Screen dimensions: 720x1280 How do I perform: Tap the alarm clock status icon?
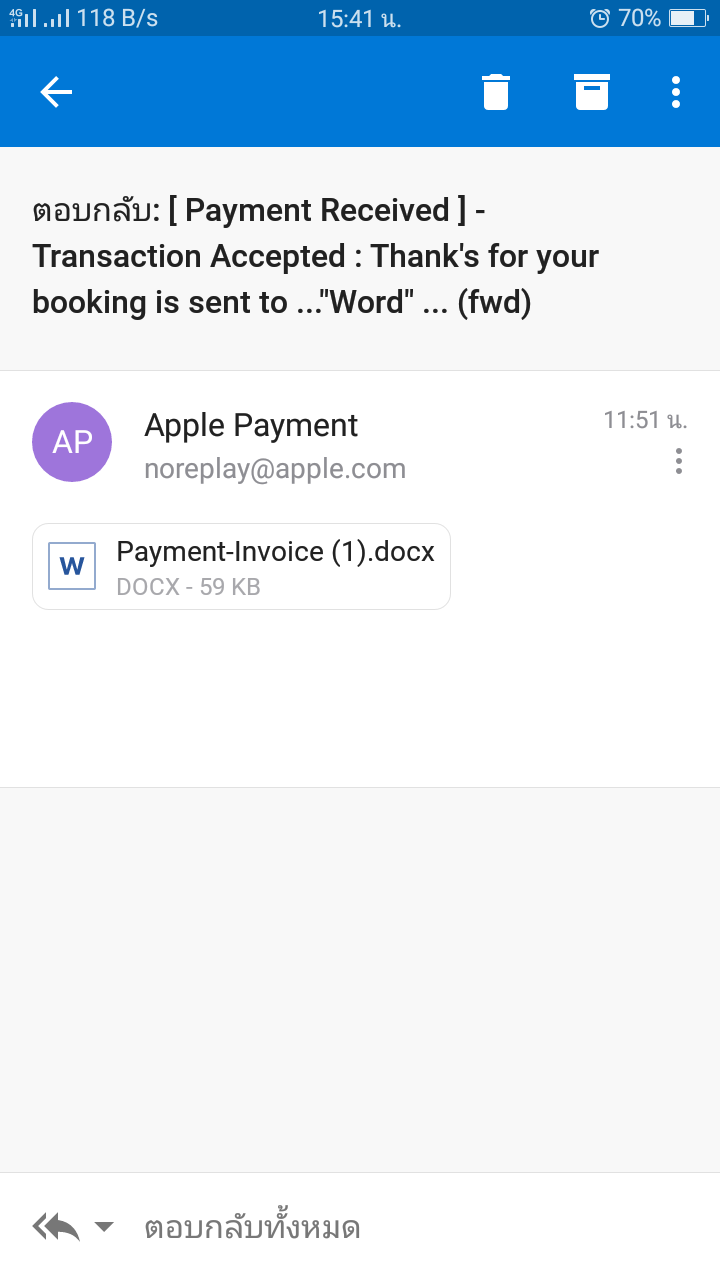pos(600,18)
